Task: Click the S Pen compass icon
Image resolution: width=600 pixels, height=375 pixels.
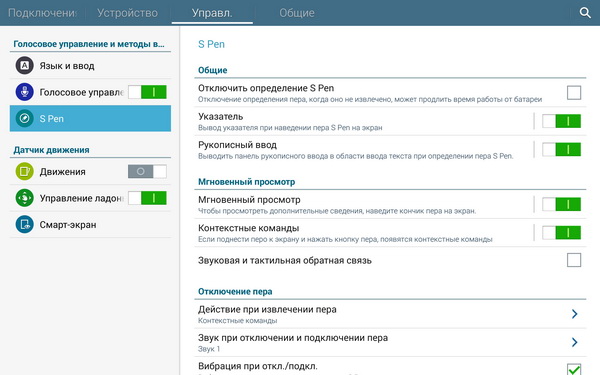Action: [24, 119]
